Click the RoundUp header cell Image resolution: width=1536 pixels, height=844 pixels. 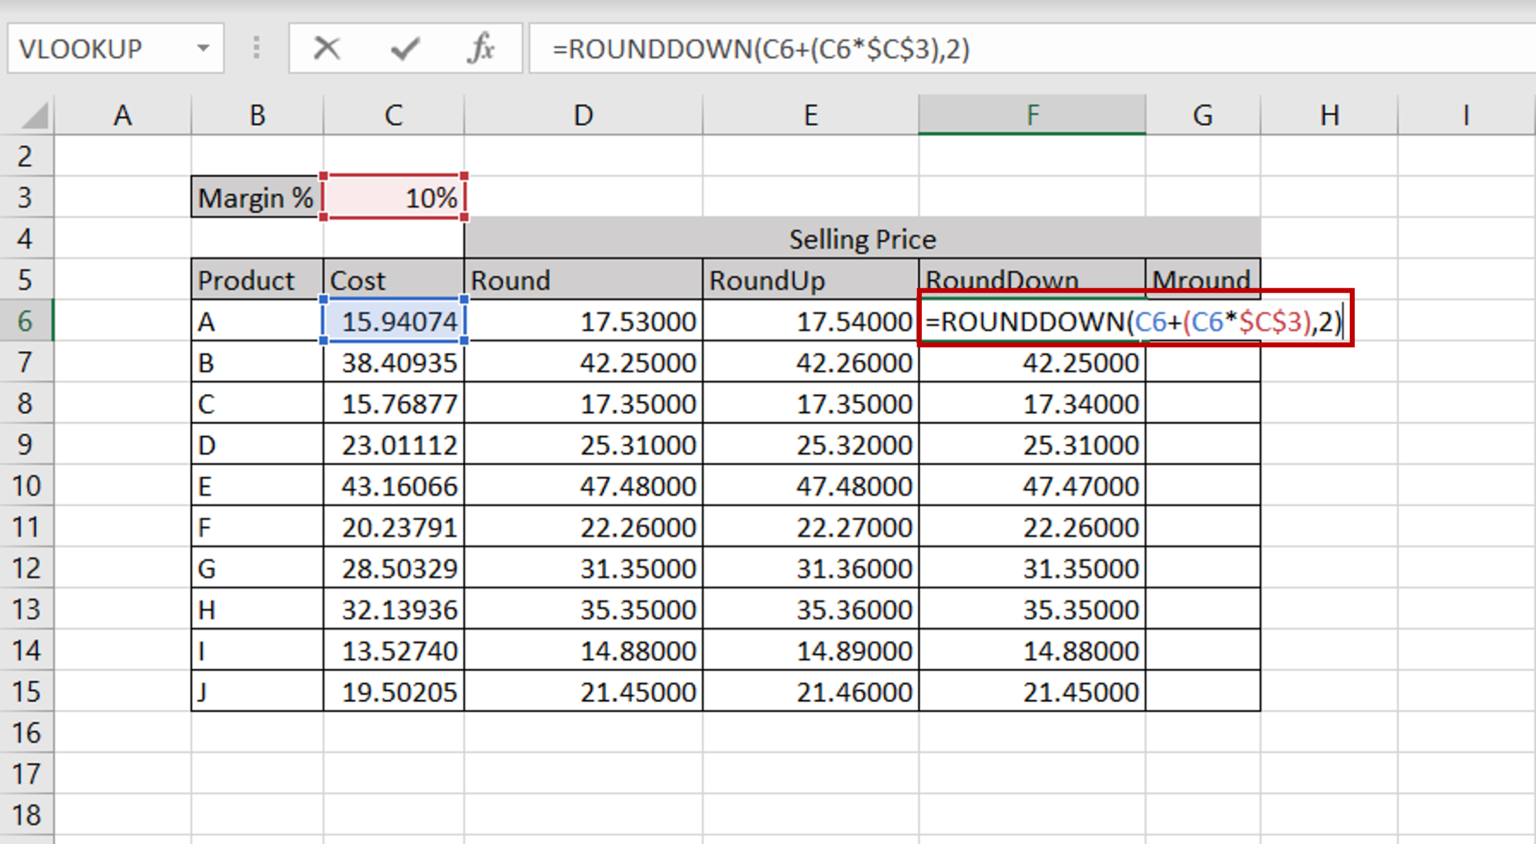(810, 279)
